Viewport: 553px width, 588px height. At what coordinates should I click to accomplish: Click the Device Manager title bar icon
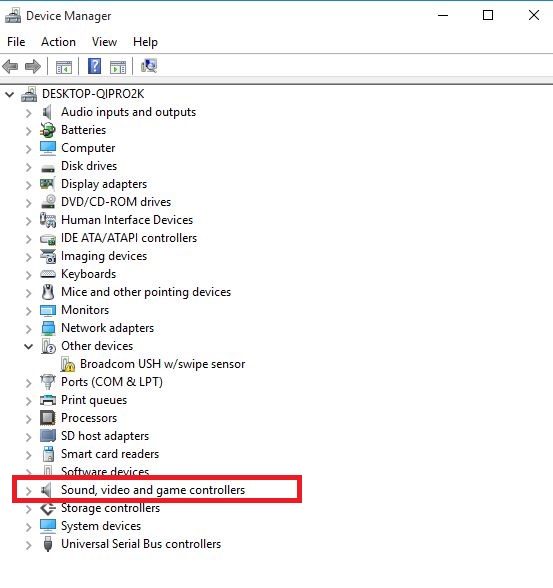pyautogui.click(x=13, y=16)
